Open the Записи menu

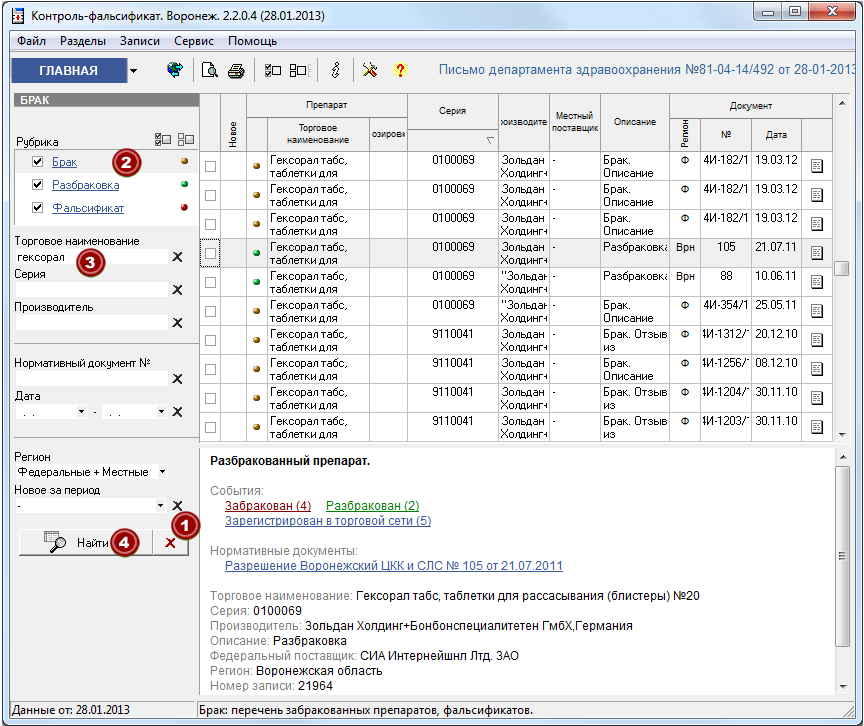(140, 41)
